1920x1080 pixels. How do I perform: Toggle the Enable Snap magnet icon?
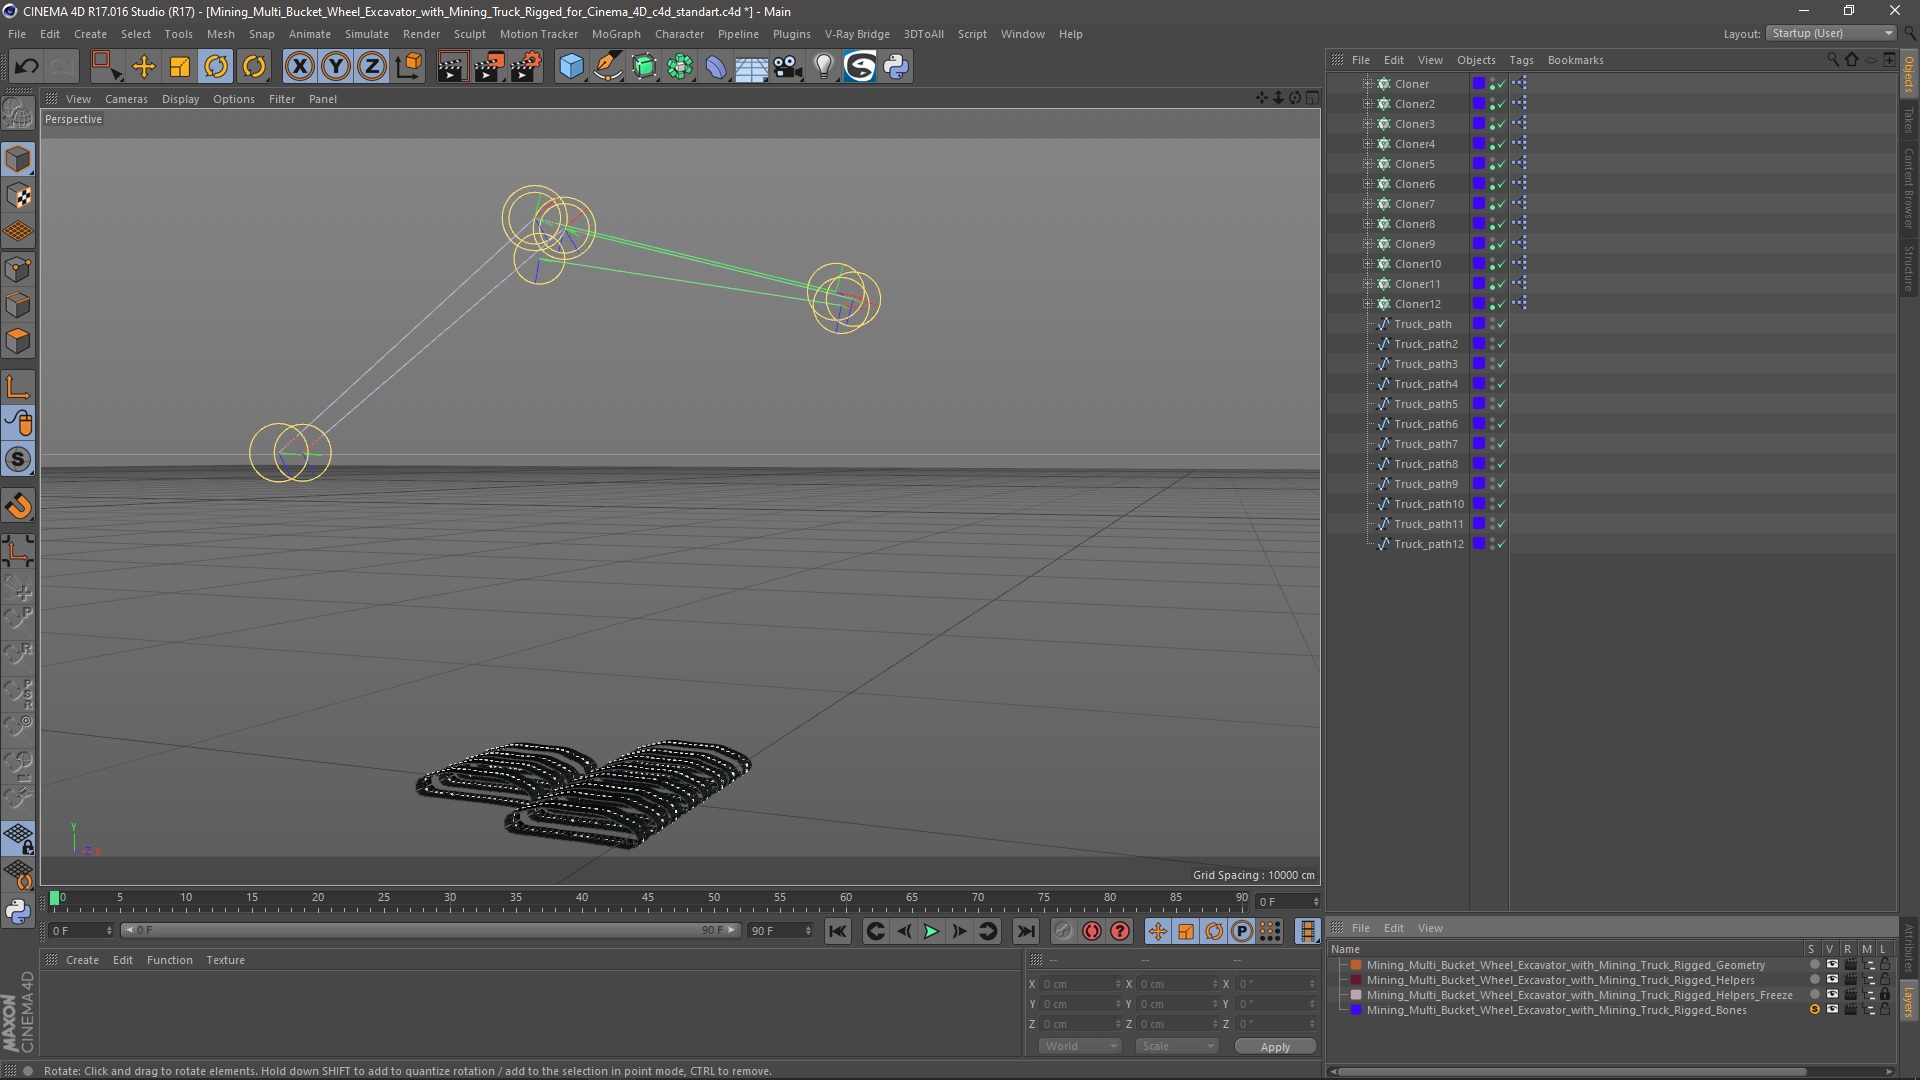(x=18, y=506)
